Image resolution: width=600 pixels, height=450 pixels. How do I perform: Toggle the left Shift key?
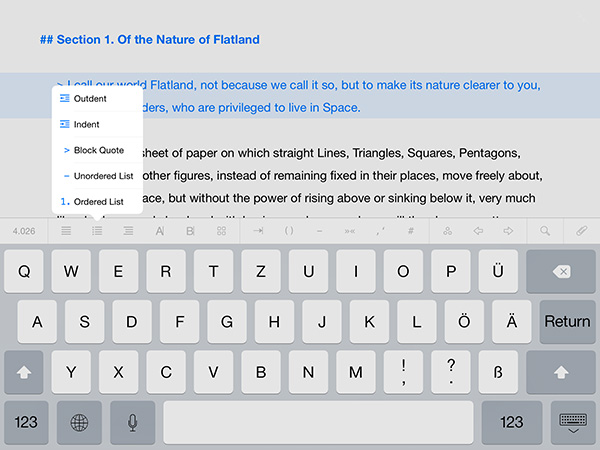[24, 372]
